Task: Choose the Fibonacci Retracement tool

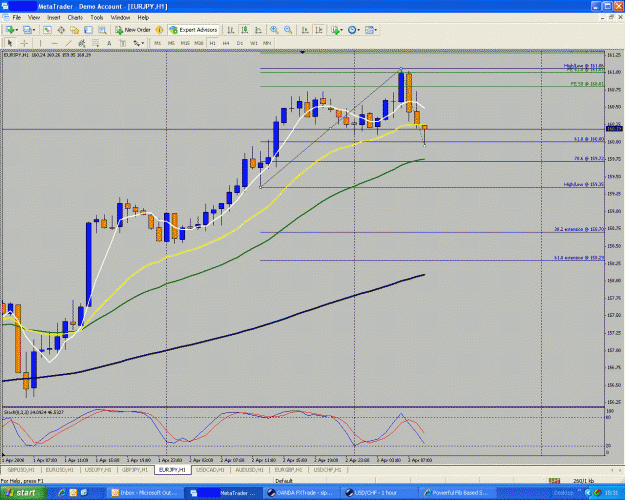Action: pyautogui.click(x=96, y=43)
